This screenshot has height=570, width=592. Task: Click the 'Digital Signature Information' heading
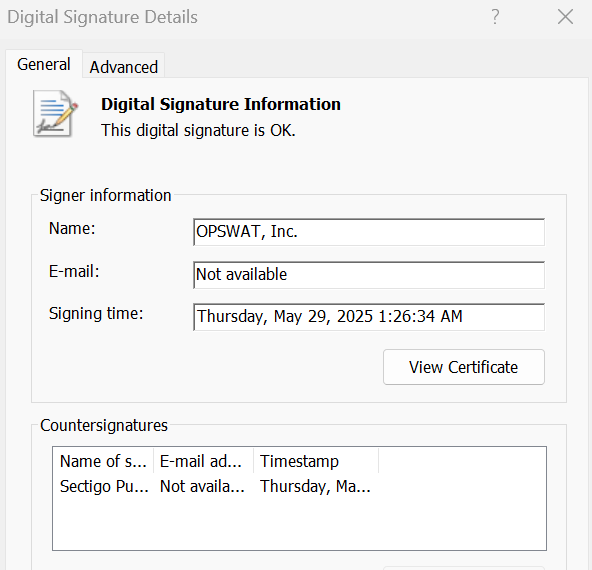point(220,104)
